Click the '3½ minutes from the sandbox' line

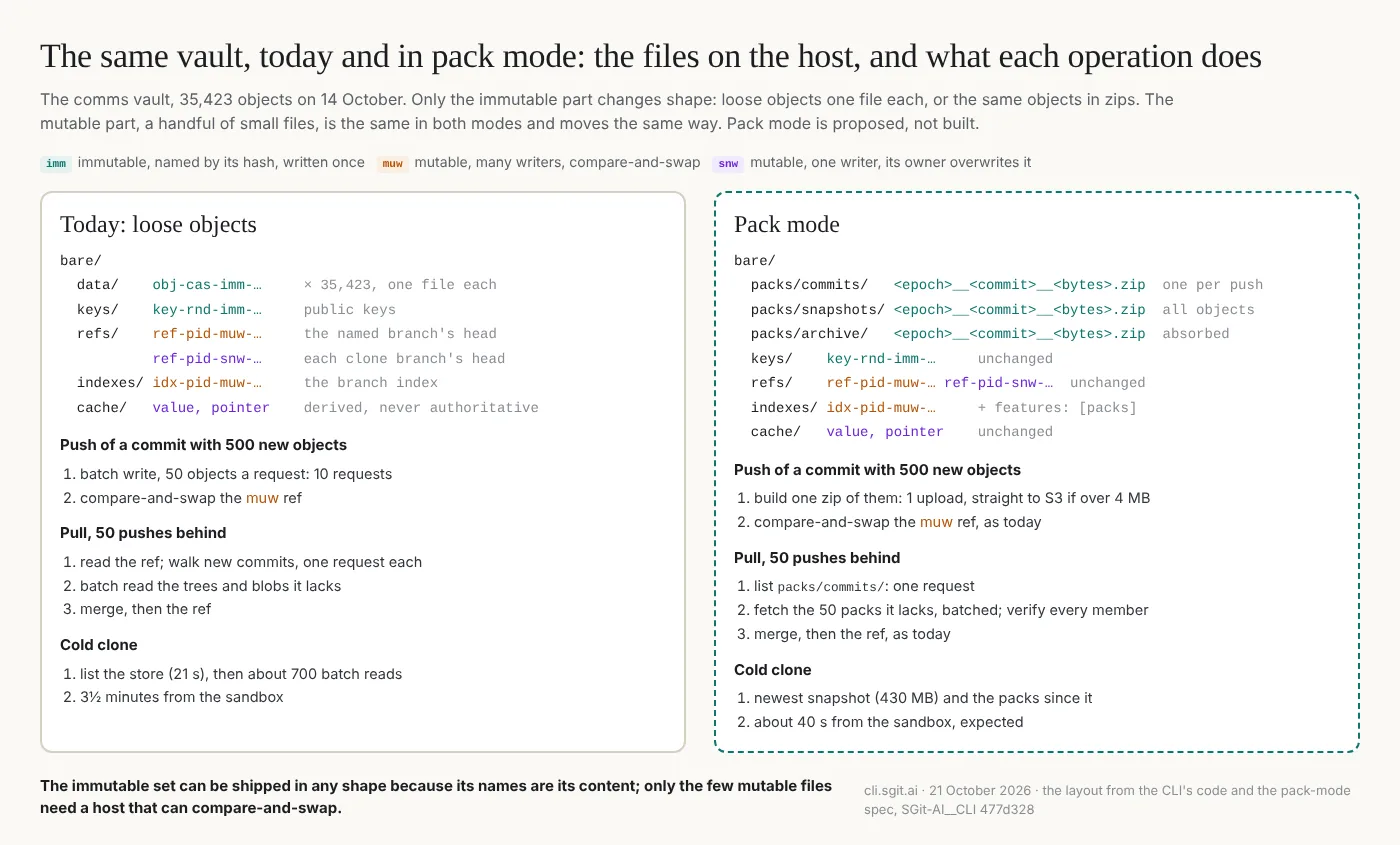tap(182, 698)
